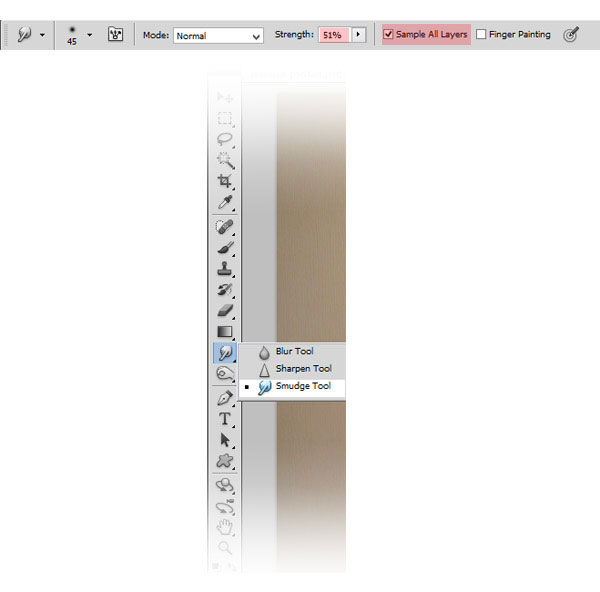
Task: Select the Crop tool
Action: [225, 181]
